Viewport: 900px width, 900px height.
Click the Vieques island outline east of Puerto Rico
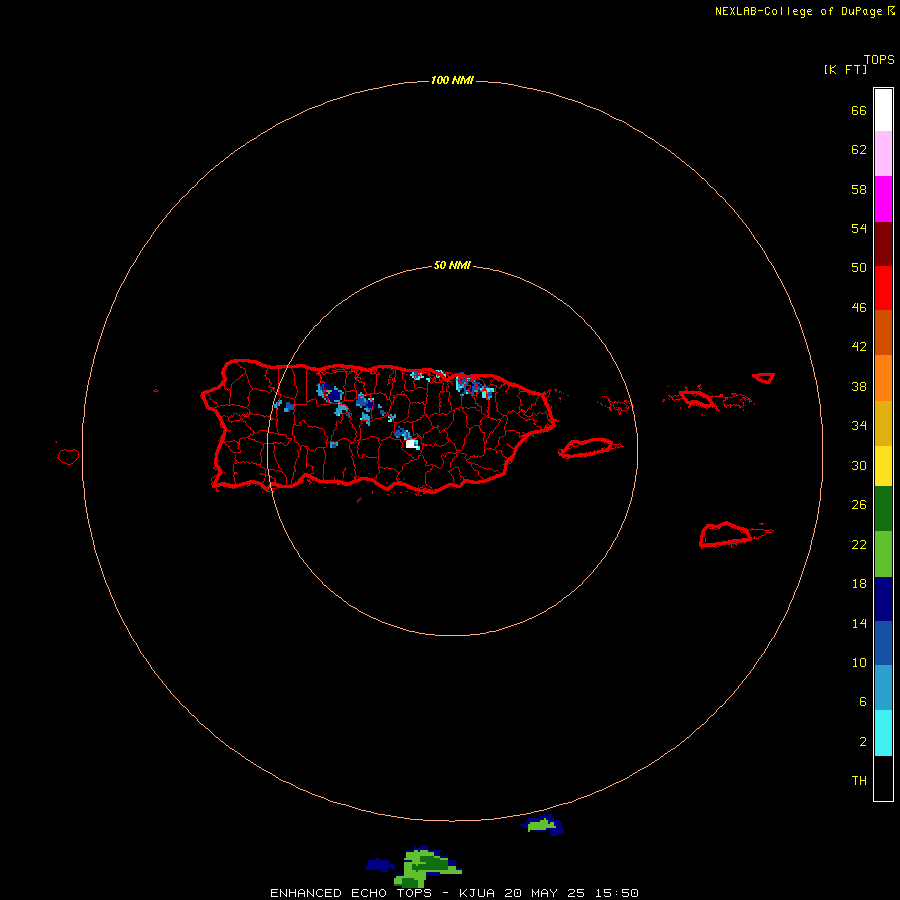coord(589,448)
